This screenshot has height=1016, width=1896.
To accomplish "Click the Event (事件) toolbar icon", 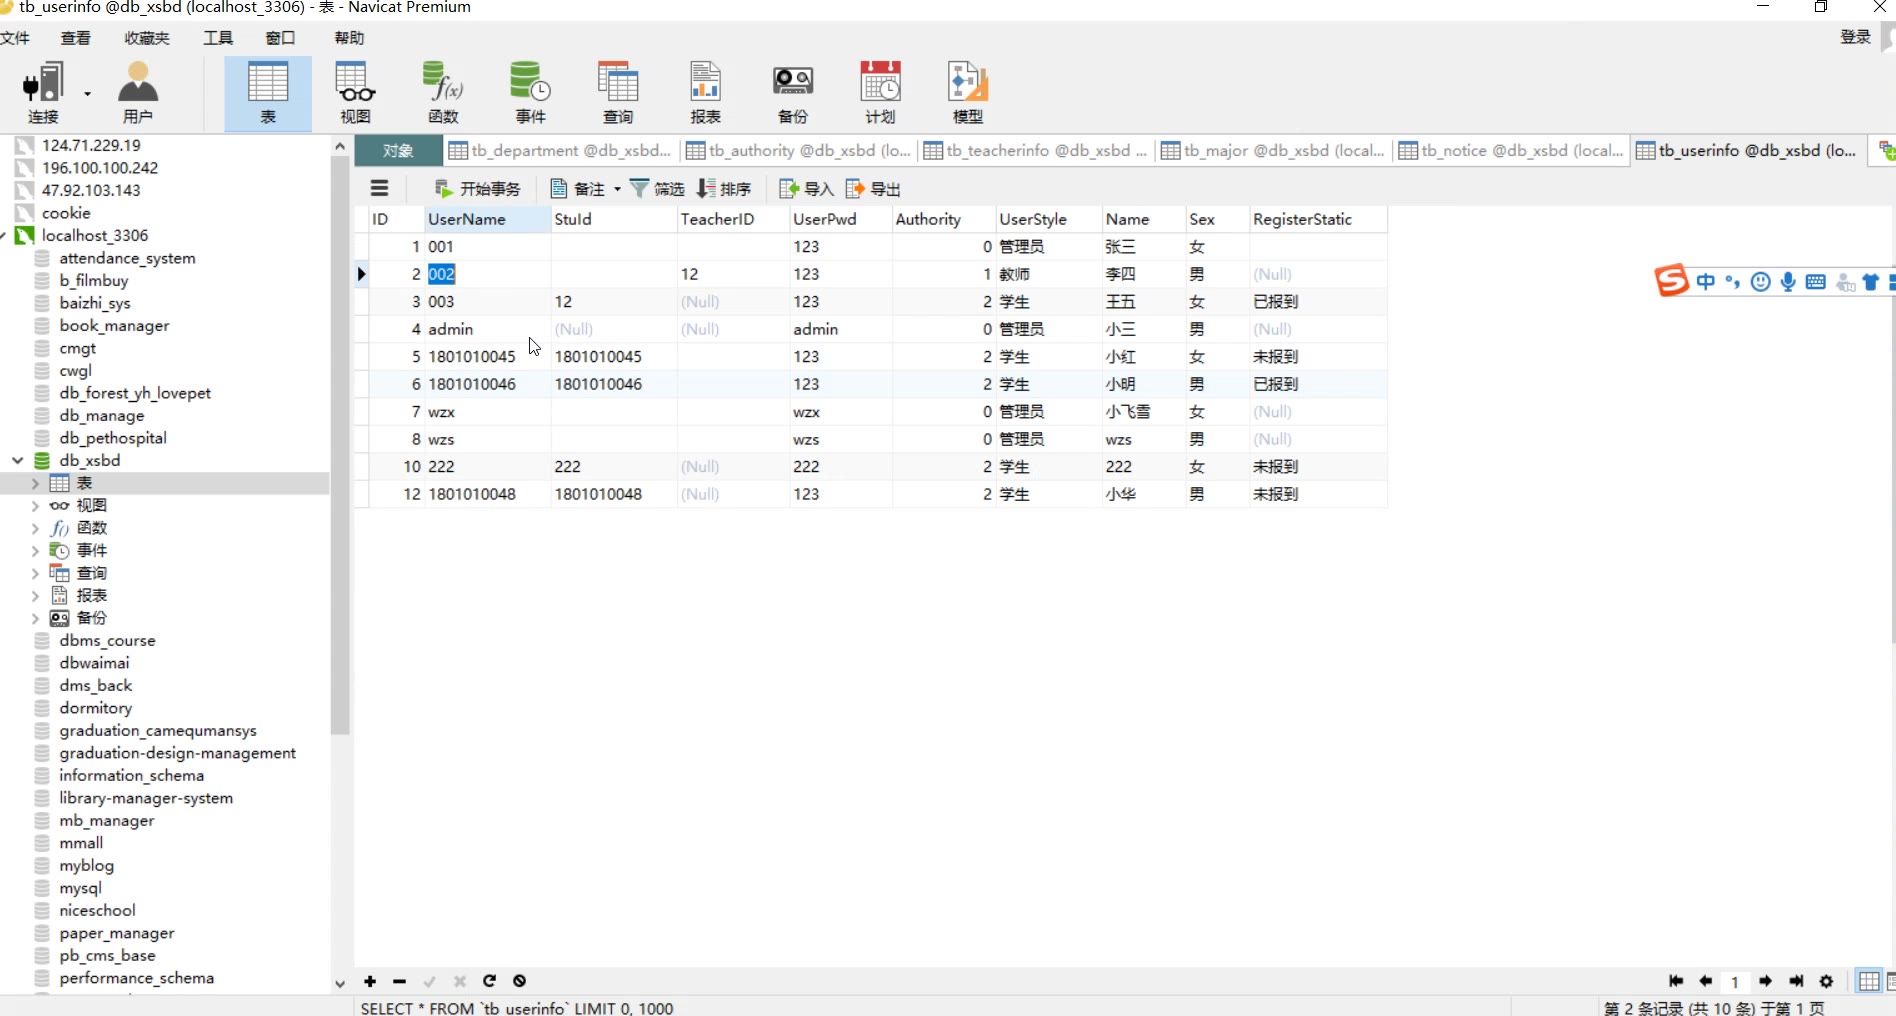I will tap(530, 92).
